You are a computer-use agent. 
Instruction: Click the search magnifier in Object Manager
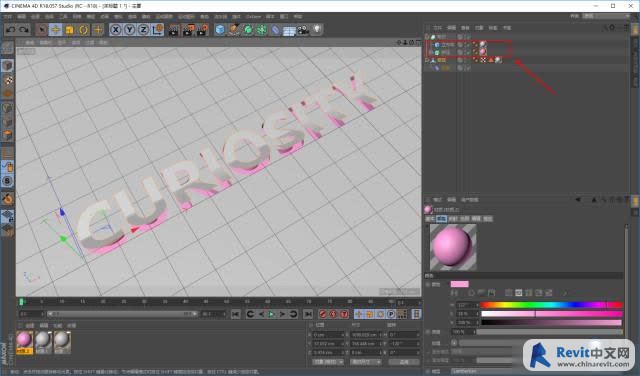coord(605,28)
